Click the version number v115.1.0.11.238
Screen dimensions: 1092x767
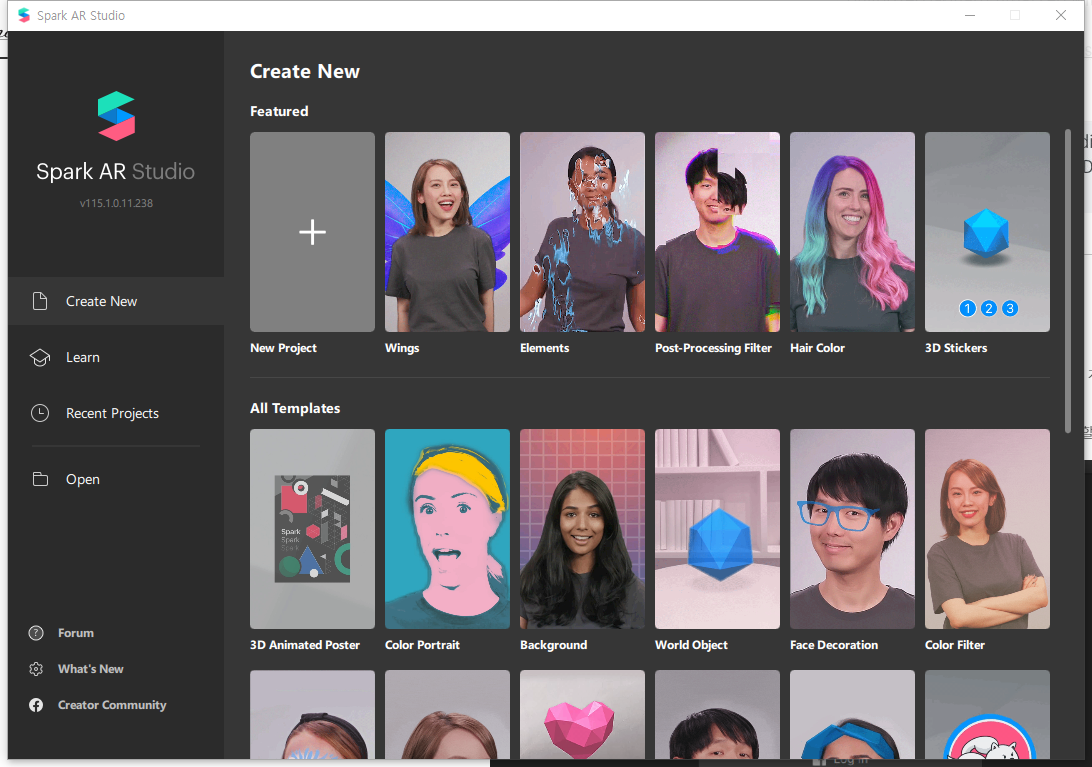pos(116,203)
